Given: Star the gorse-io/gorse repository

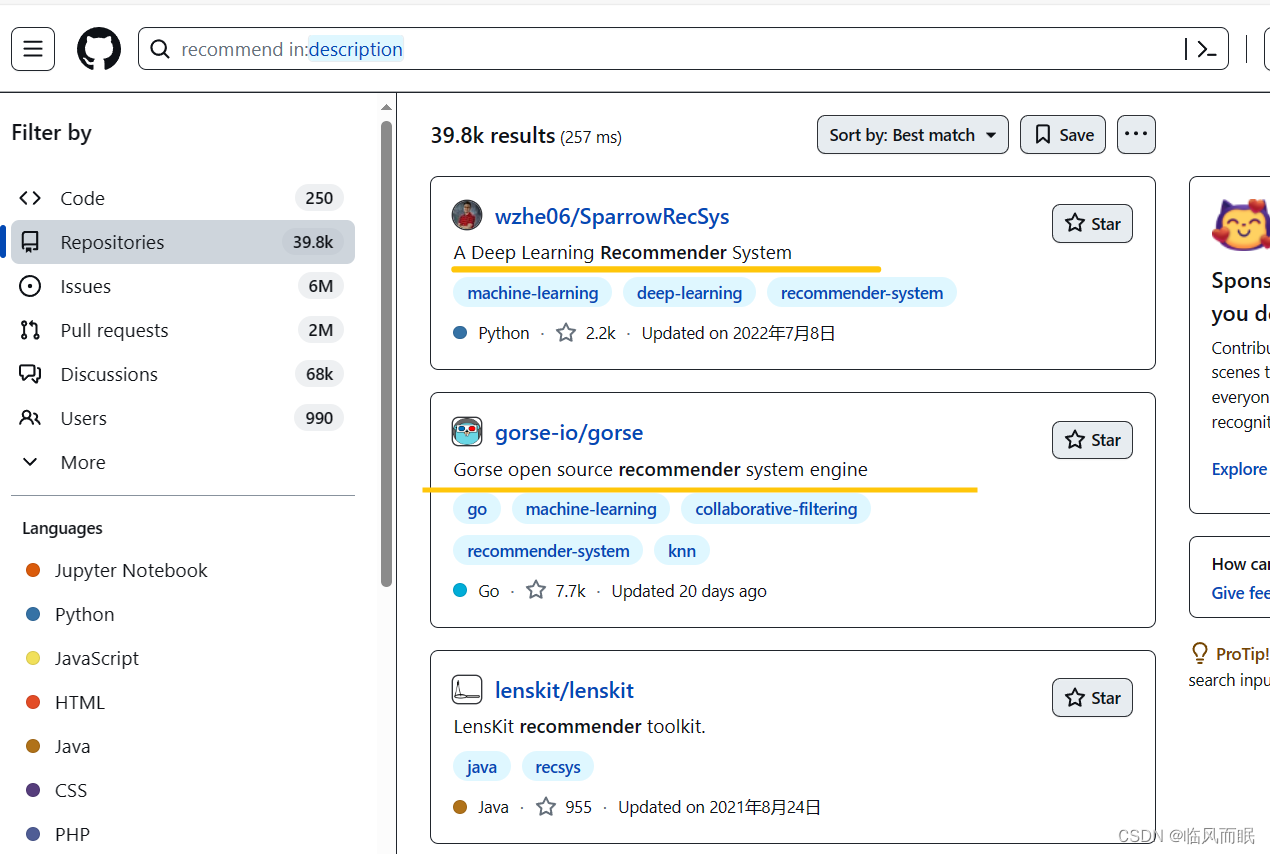Looking at the screenshot, I should 1092,440.
